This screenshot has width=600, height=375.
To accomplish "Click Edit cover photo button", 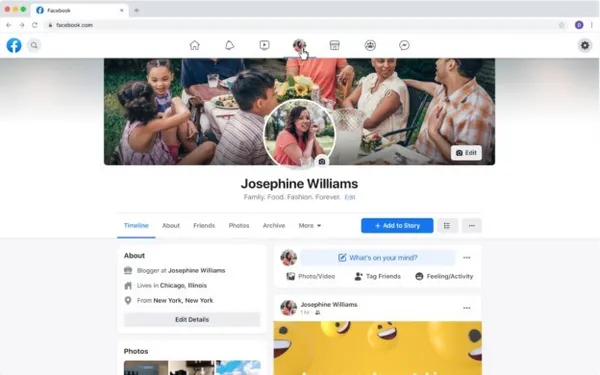I will (x=466, y=153).
